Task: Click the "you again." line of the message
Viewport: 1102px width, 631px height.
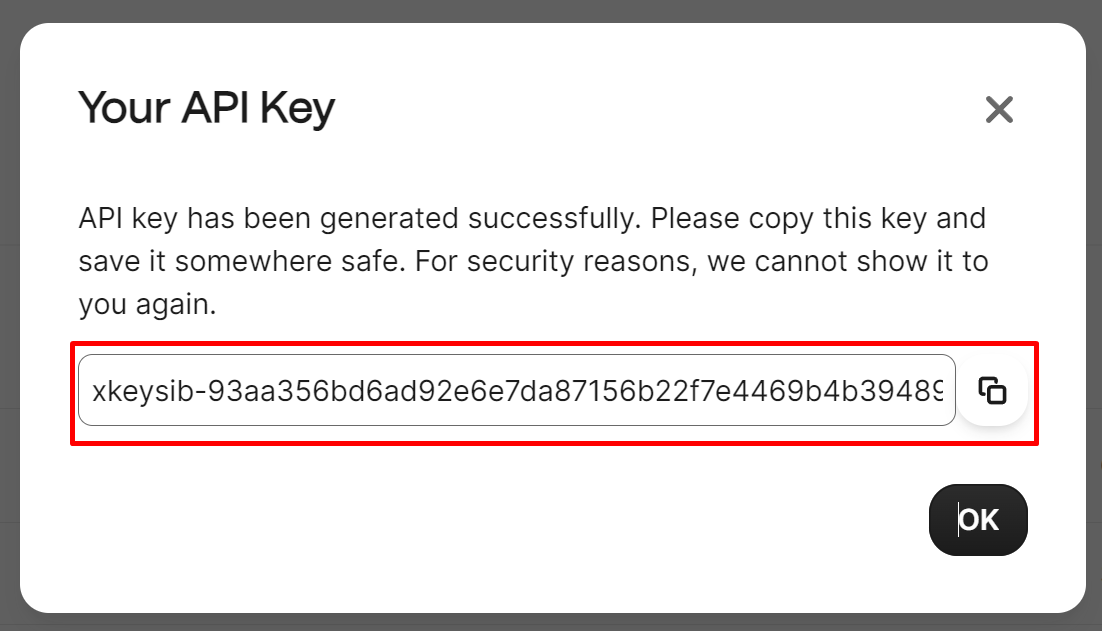Action: [147, 305]
